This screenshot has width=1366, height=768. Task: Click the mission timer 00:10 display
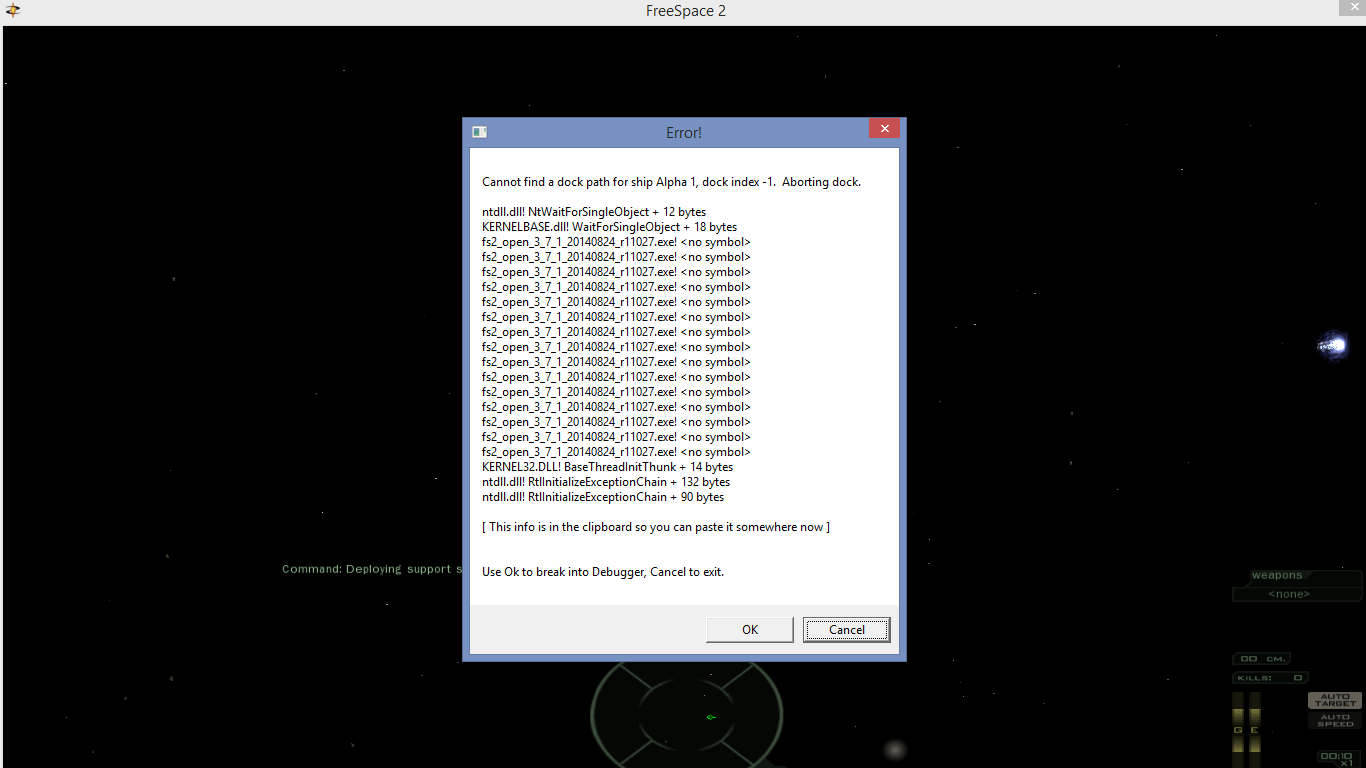pos(1335,756)
